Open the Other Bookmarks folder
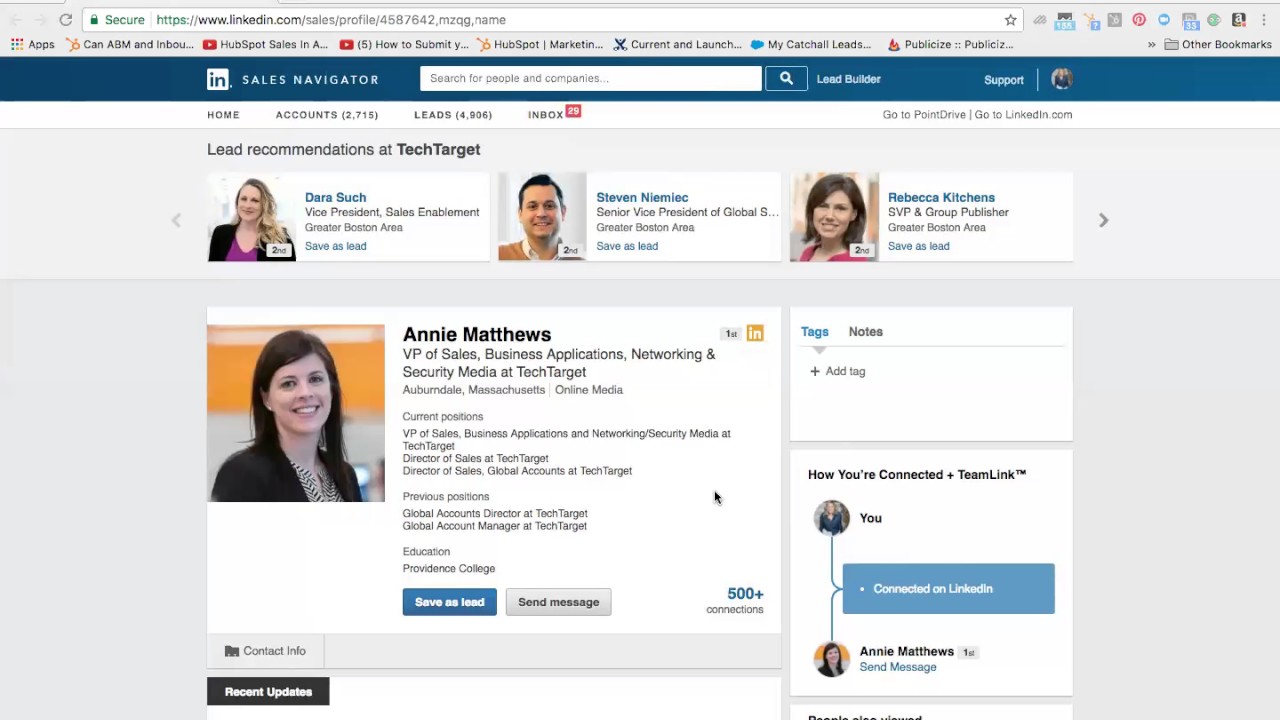This screenshot has width=1280, height=720. coord(1218,44)
